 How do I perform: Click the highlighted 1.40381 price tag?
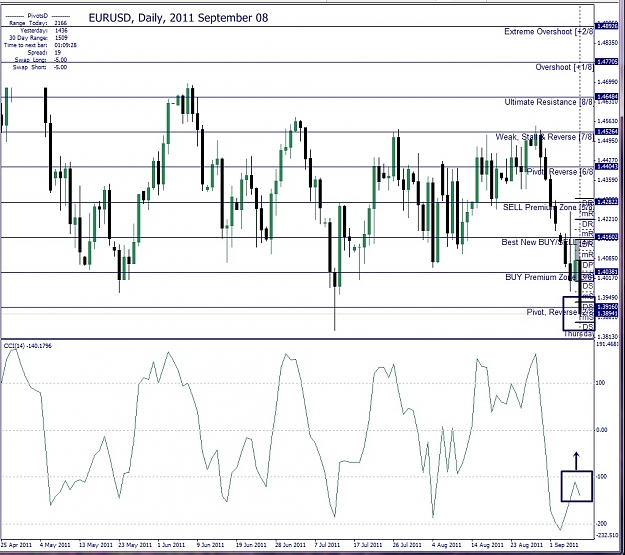tap(606, 272)
